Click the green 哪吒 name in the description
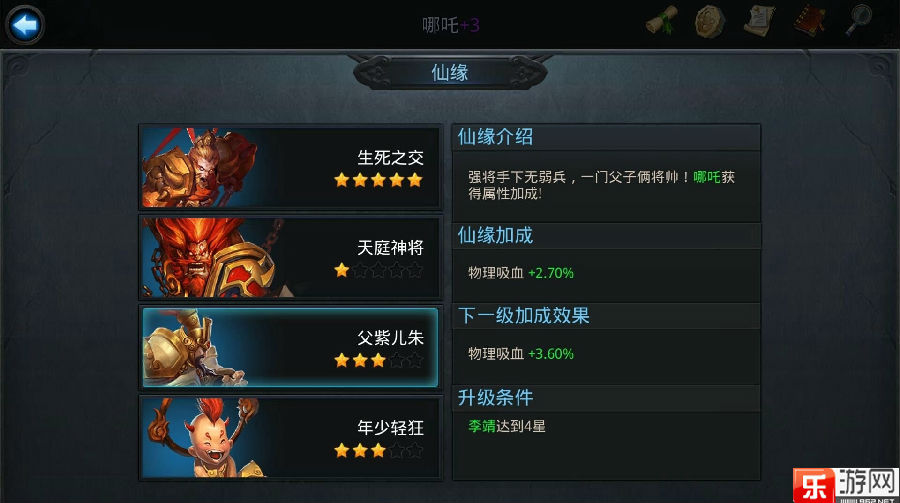This screenshot has height=503, width=900. [707, 177]
